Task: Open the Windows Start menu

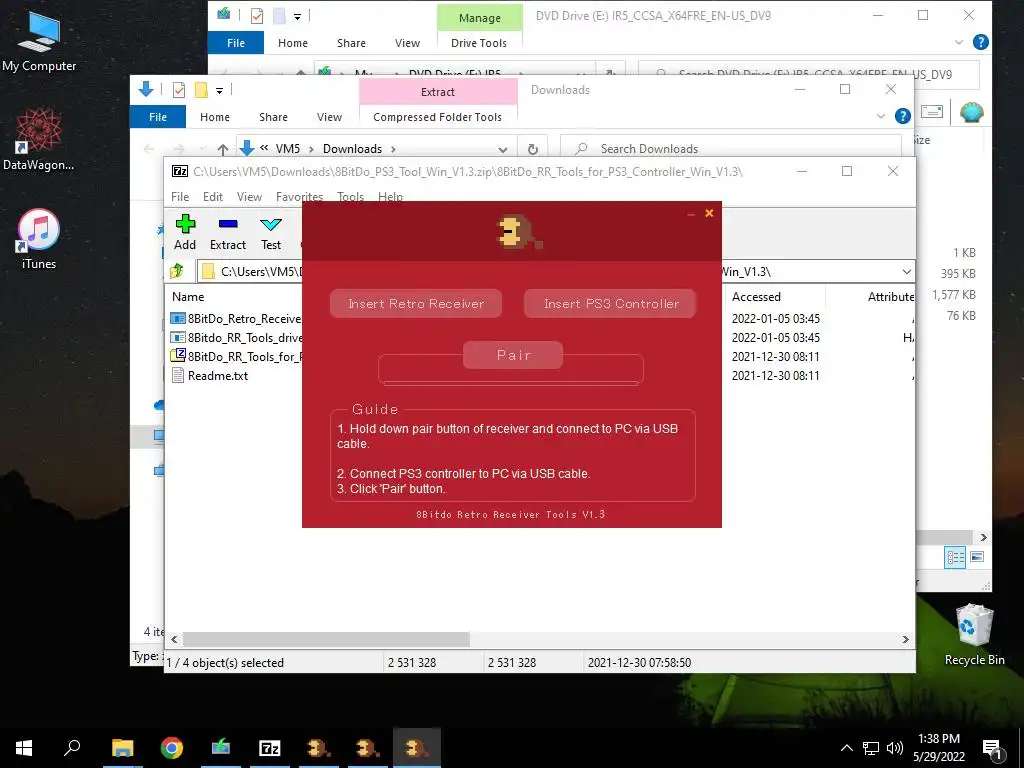Action: (24, 748)
